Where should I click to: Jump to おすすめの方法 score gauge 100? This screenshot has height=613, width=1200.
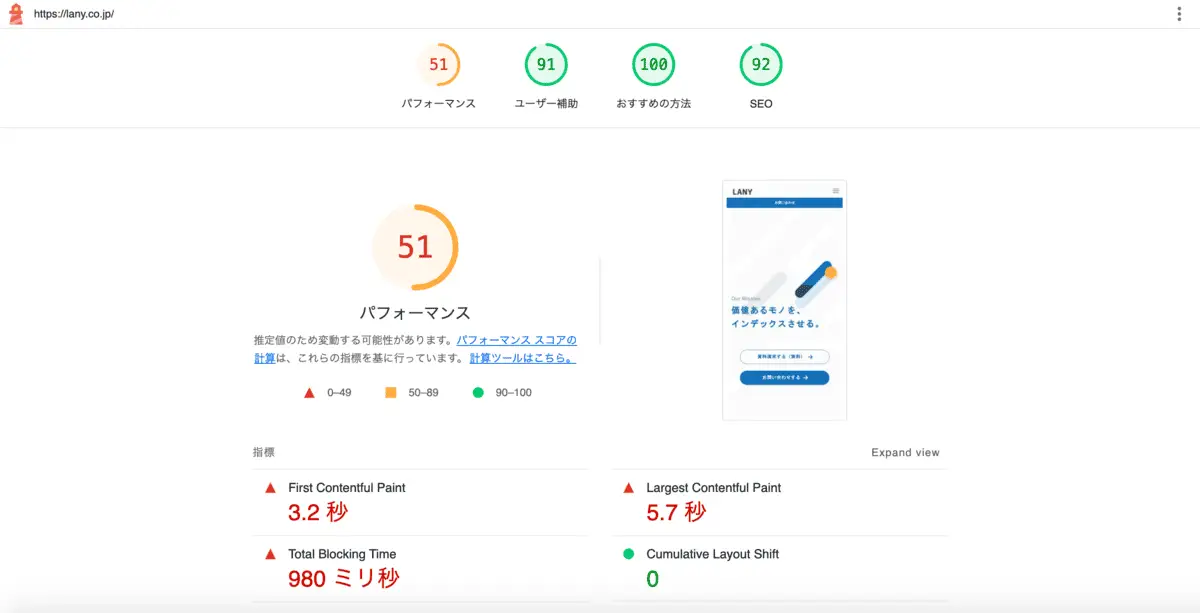coord(653,65)
